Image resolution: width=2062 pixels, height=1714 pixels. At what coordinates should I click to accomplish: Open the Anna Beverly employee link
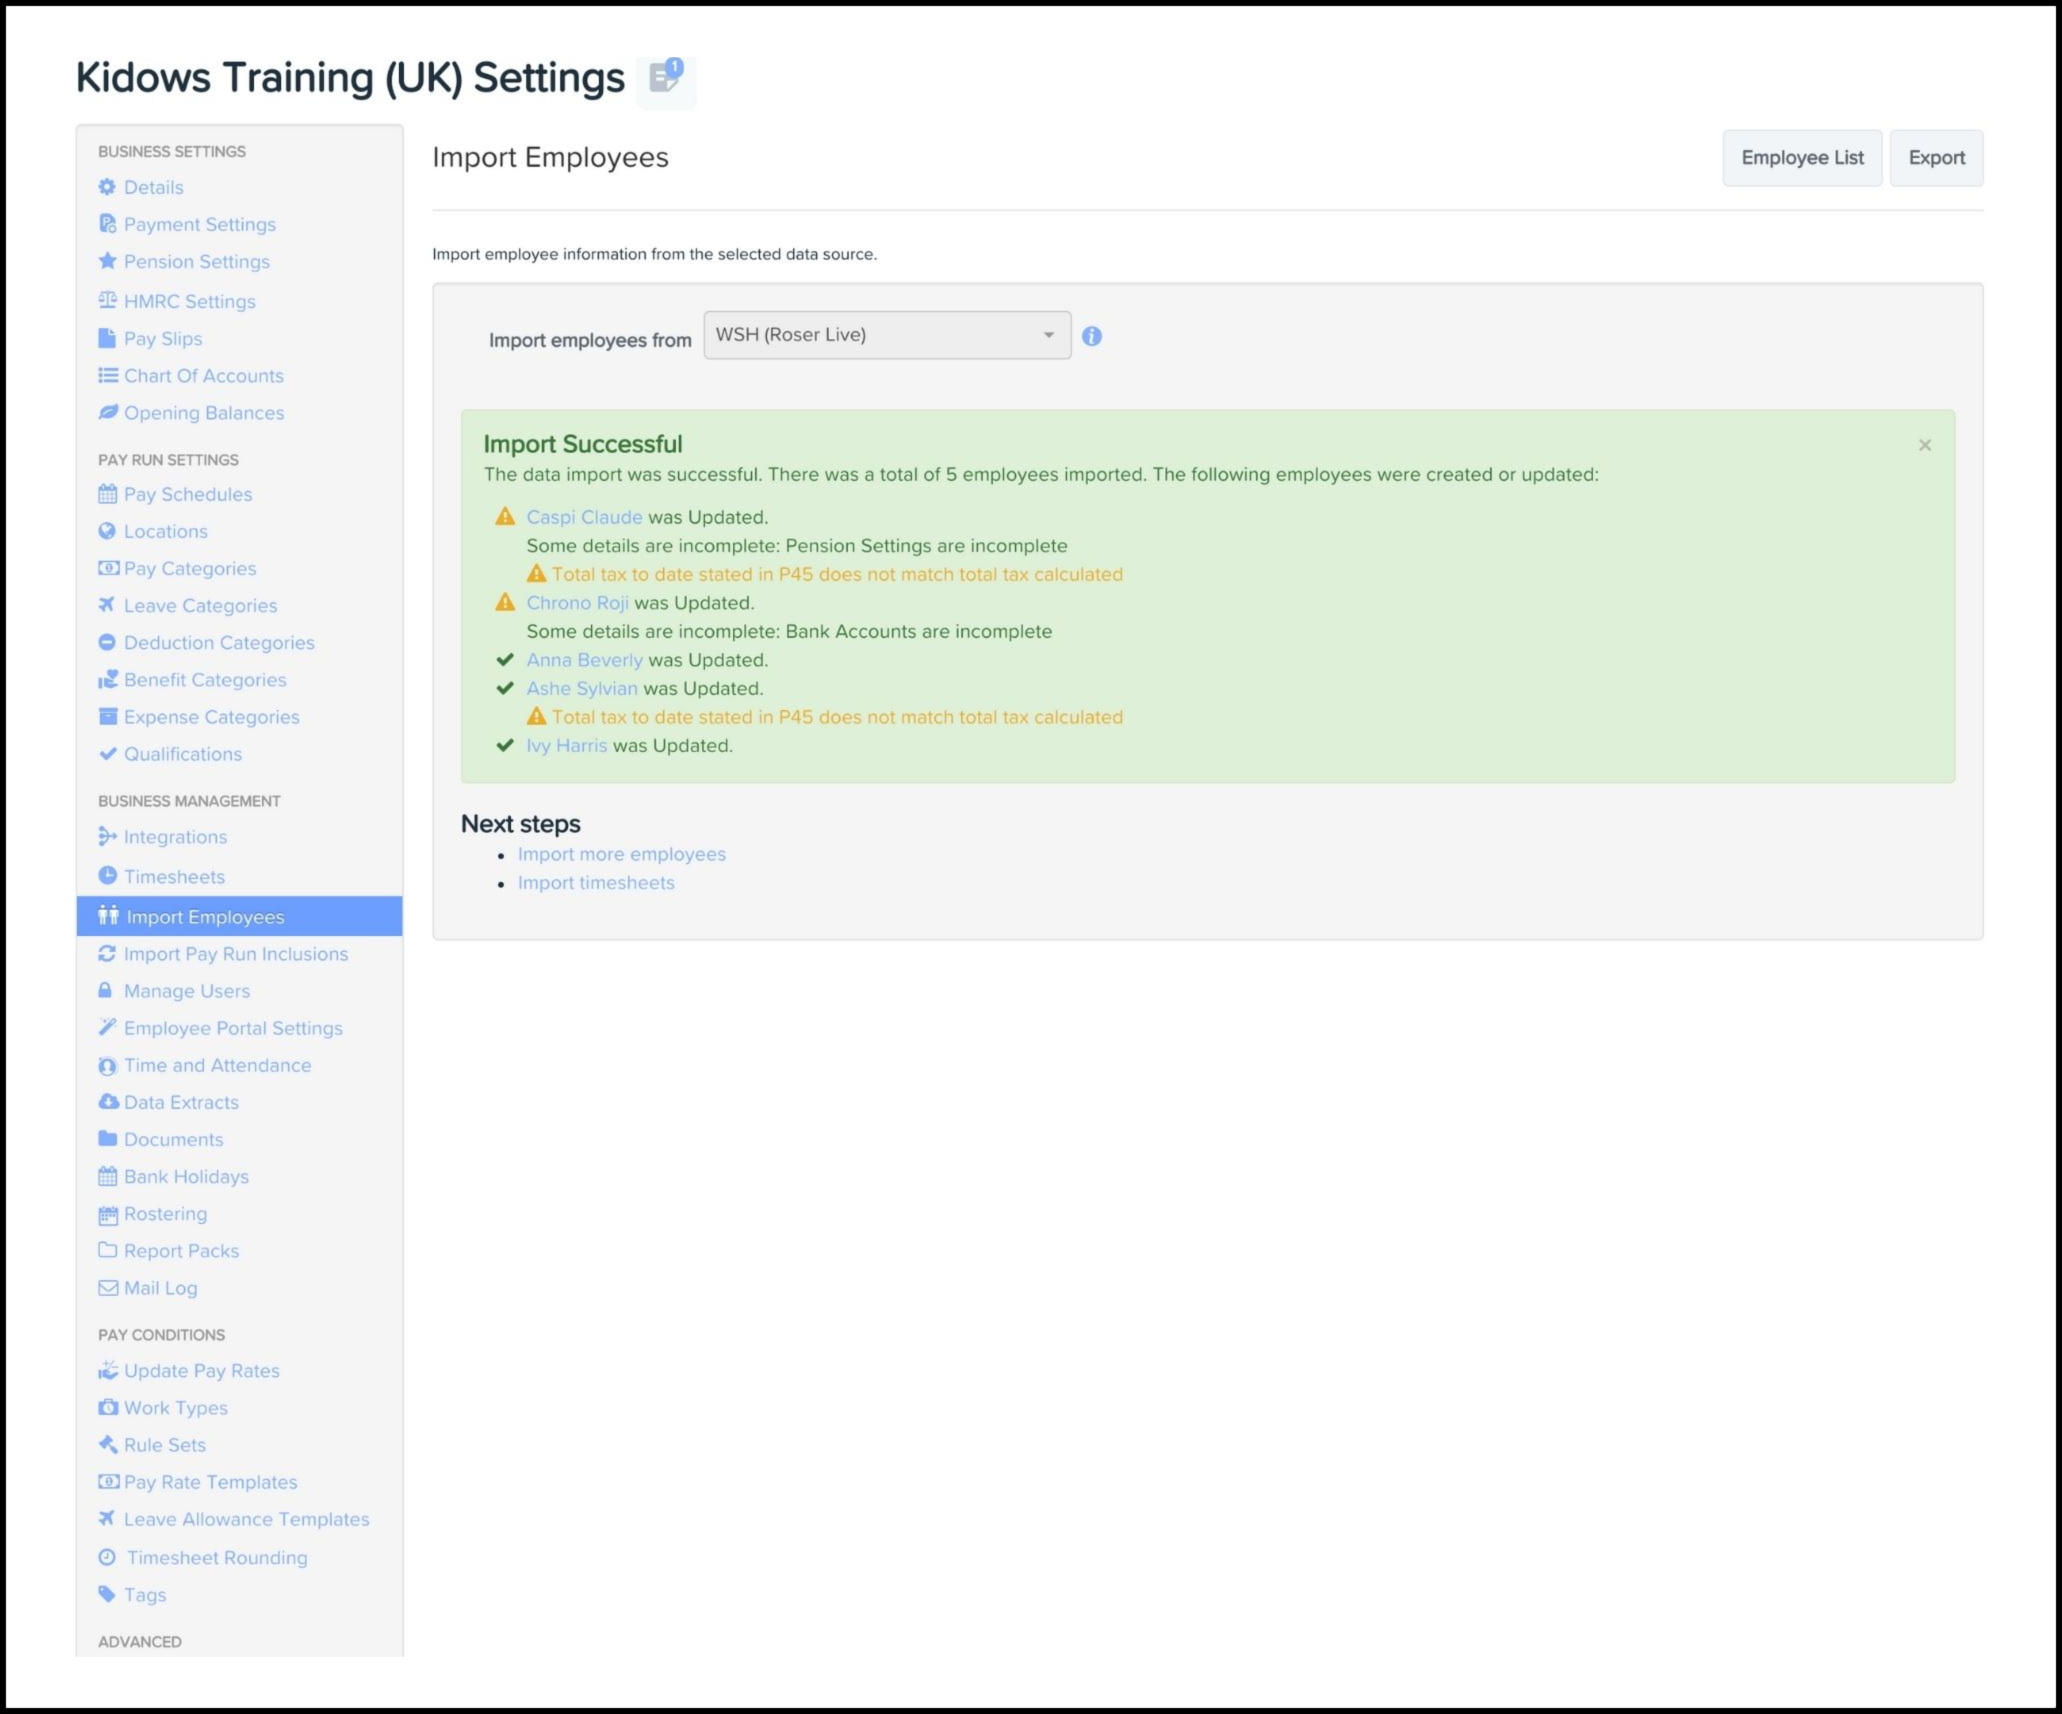point(584,660)
